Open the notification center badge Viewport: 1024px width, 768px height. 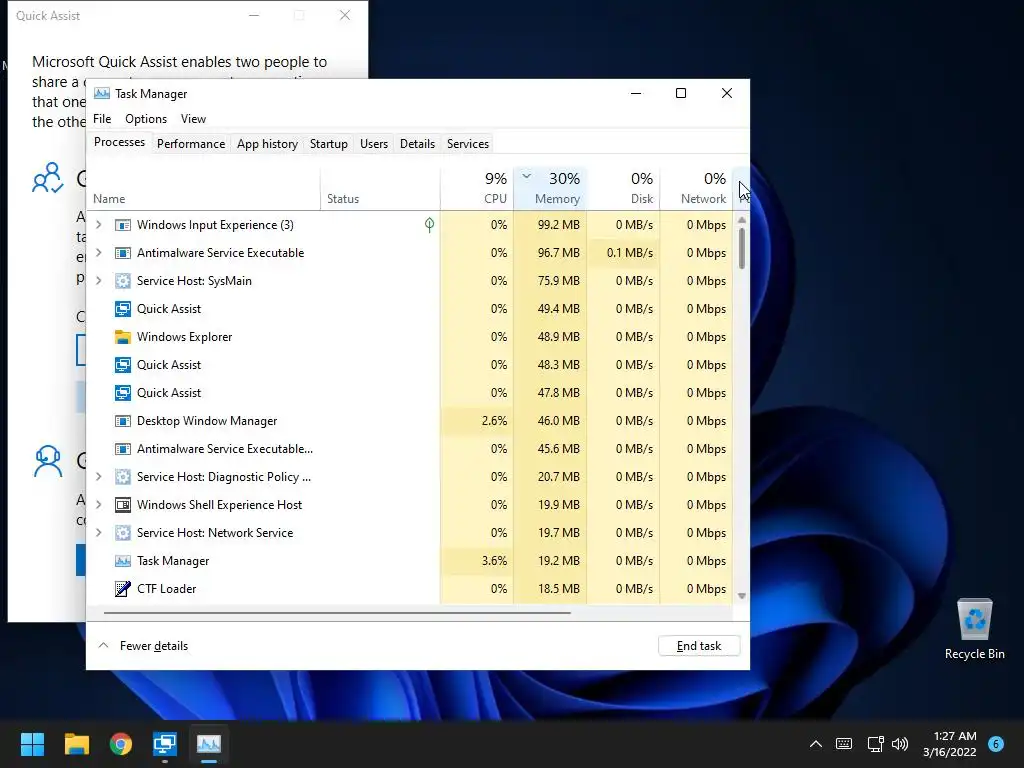[x=996, y=744]
